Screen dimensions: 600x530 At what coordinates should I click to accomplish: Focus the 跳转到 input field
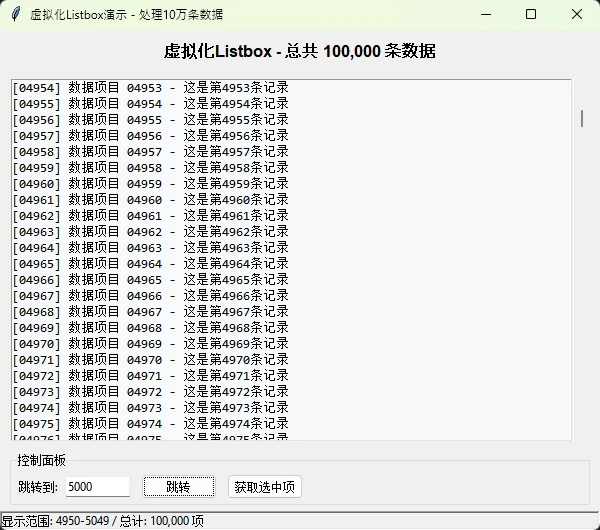point(97,487)
